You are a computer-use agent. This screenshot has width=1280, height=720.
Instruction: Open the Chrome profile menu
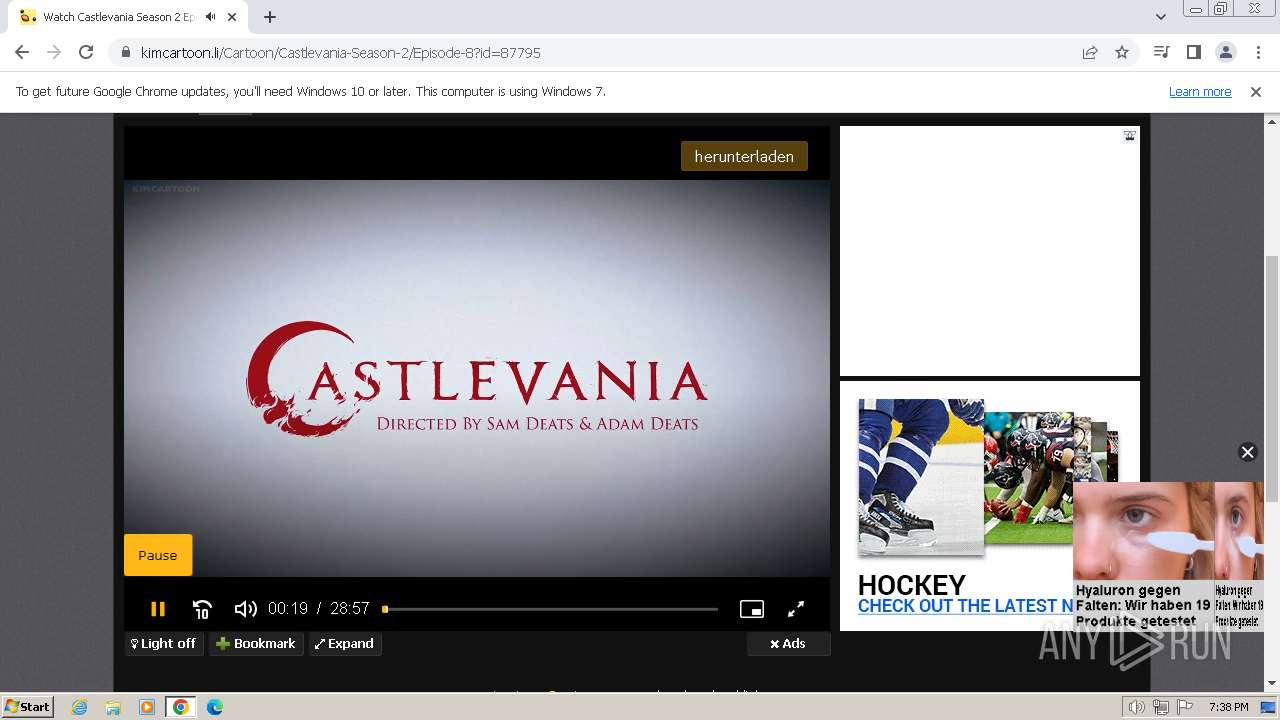coord(1225,52)
